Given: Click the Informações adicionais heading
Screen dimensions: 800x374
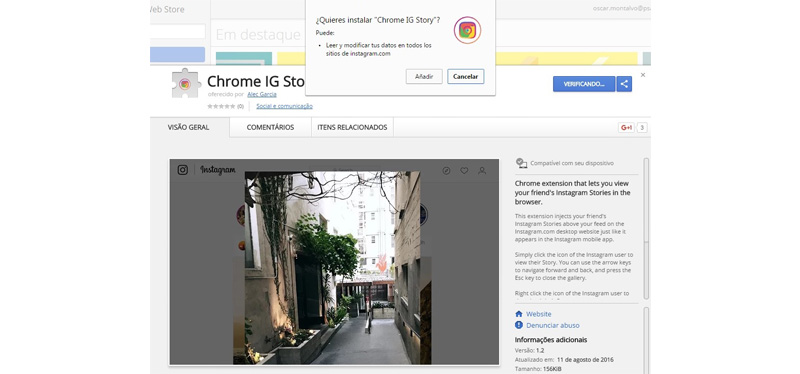Looking at the screenshot, I should (551, 339).
